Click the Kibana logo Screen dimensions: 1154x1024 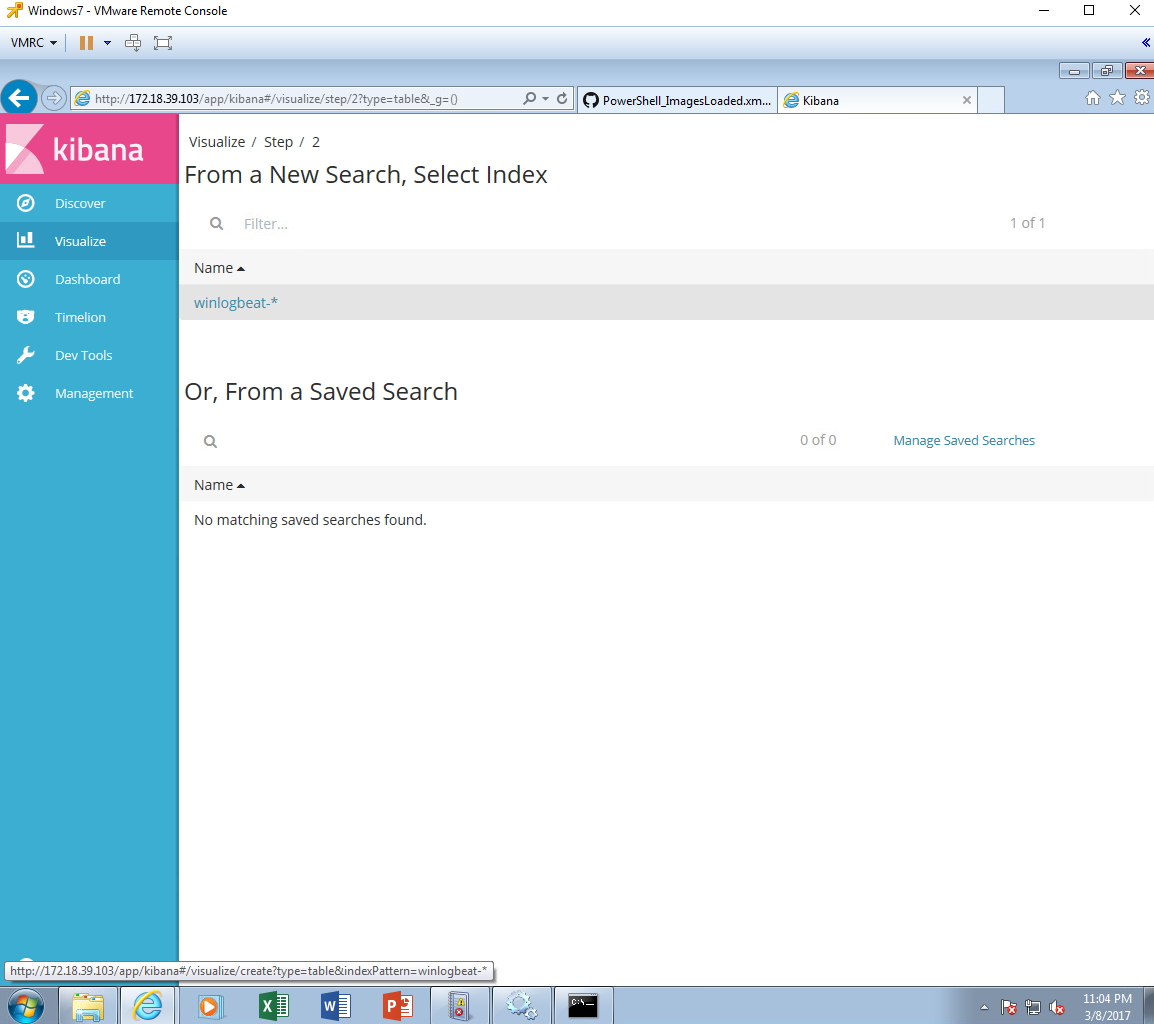89,149
